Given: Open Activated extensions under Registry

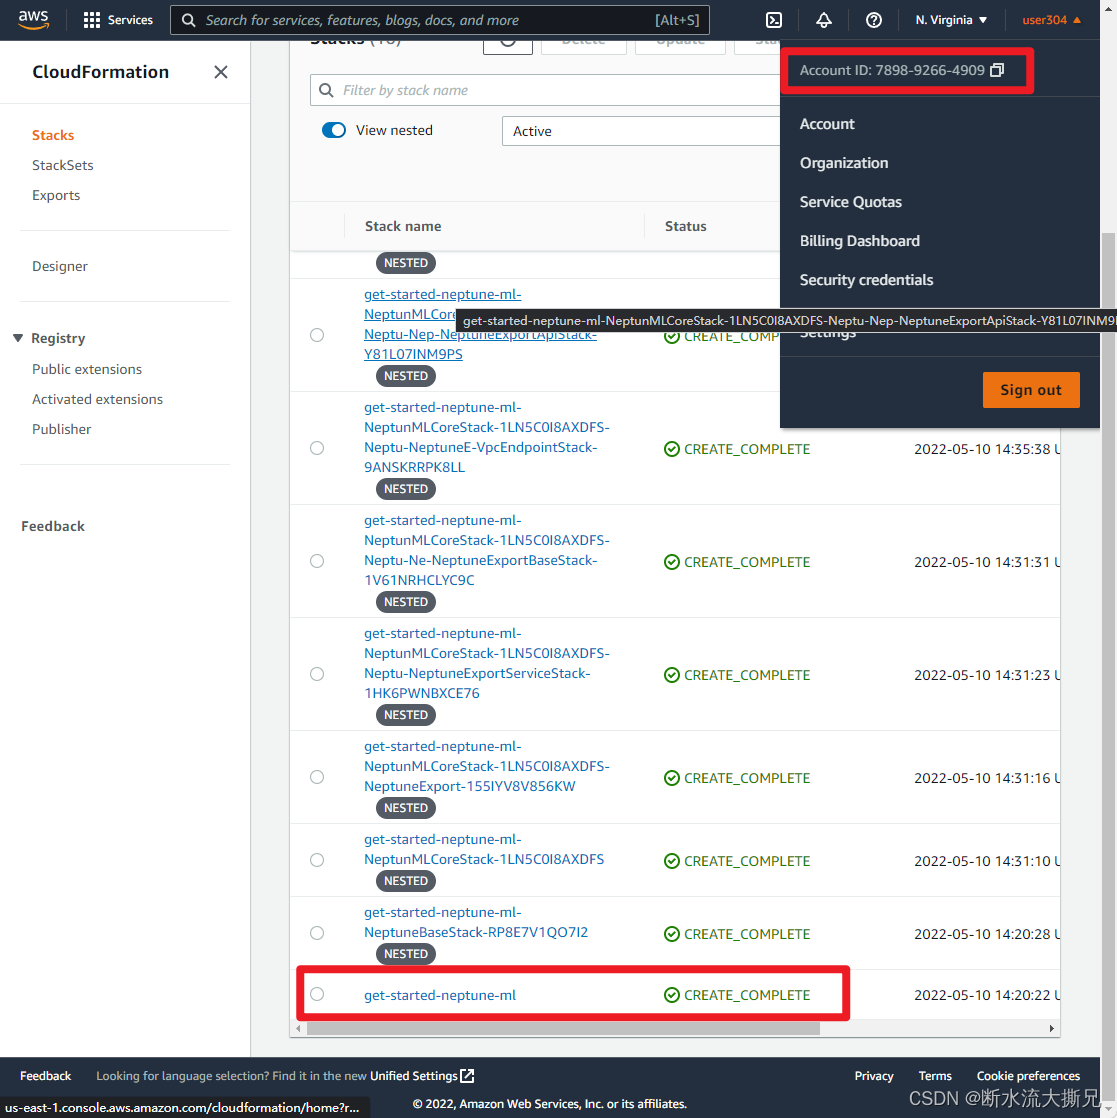Looking at the screenshot, I should coord(97,399).
